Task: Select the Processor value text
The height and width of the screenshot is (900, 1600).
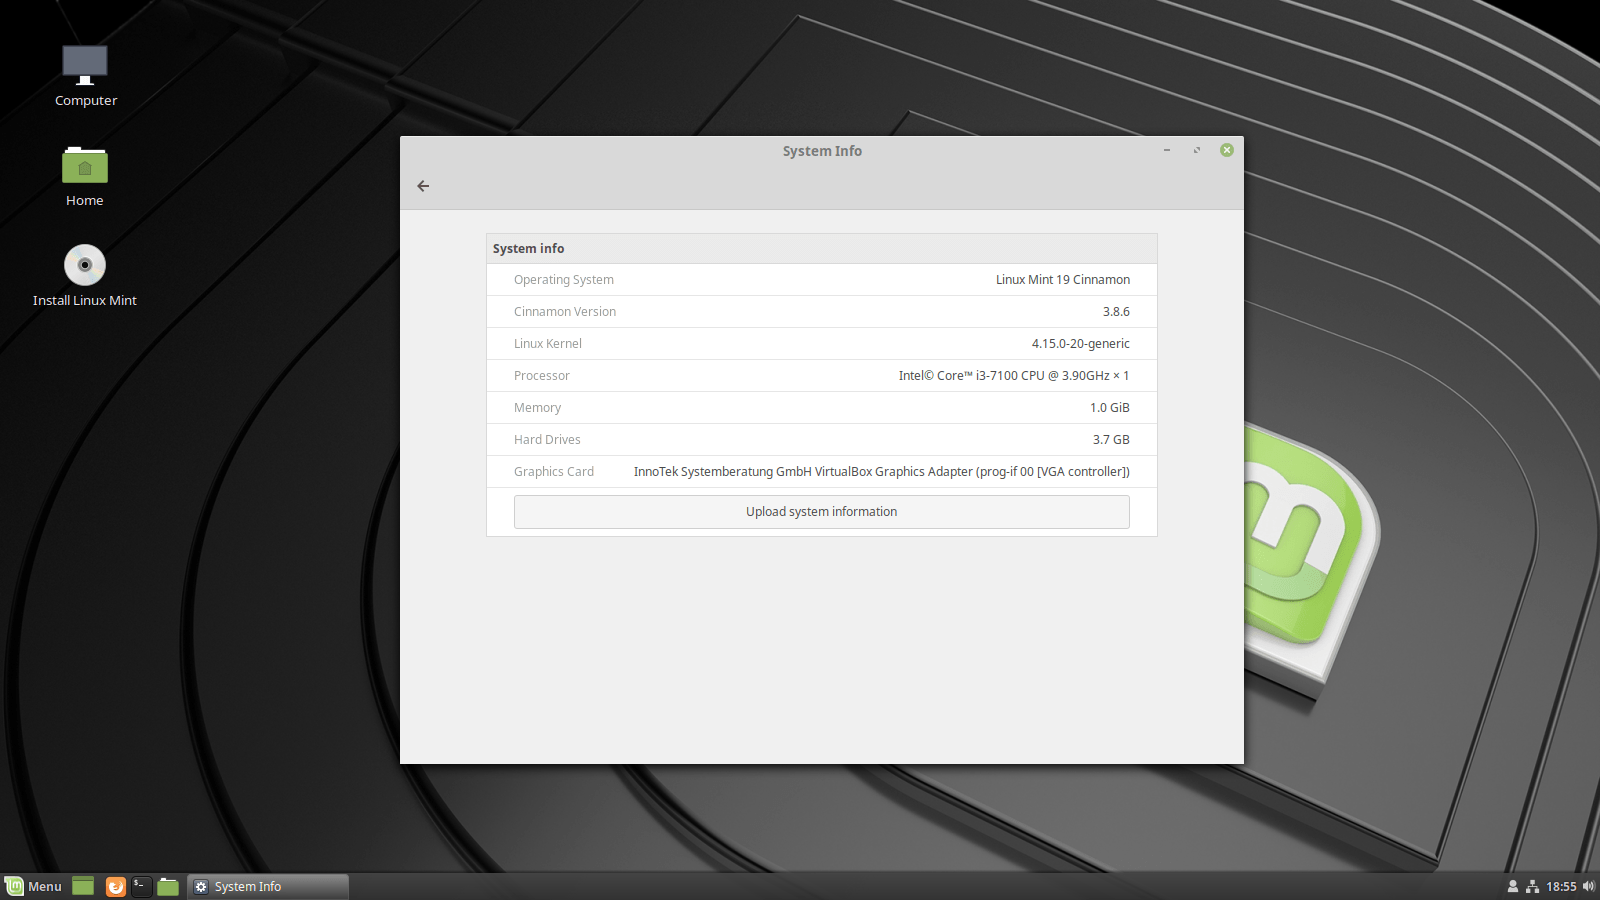Action: 1014,376
